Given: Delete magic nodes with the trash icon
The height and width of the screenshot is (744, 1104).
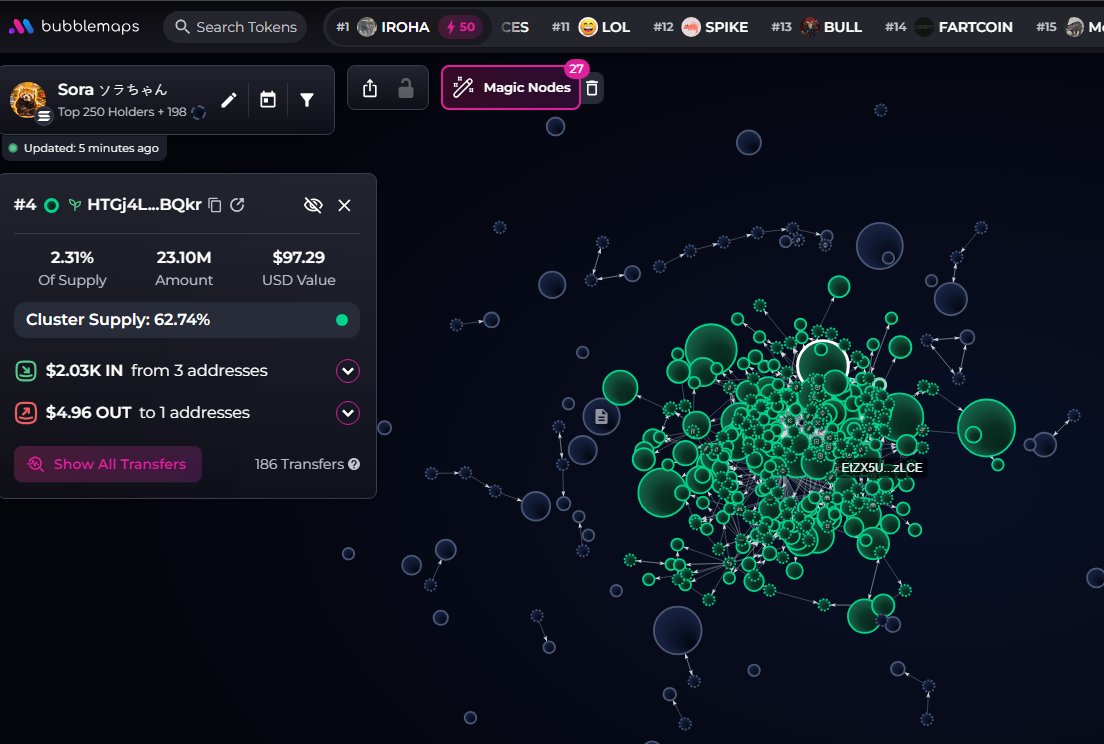Looking at the screenshot, I should click(x=592, y=88).
